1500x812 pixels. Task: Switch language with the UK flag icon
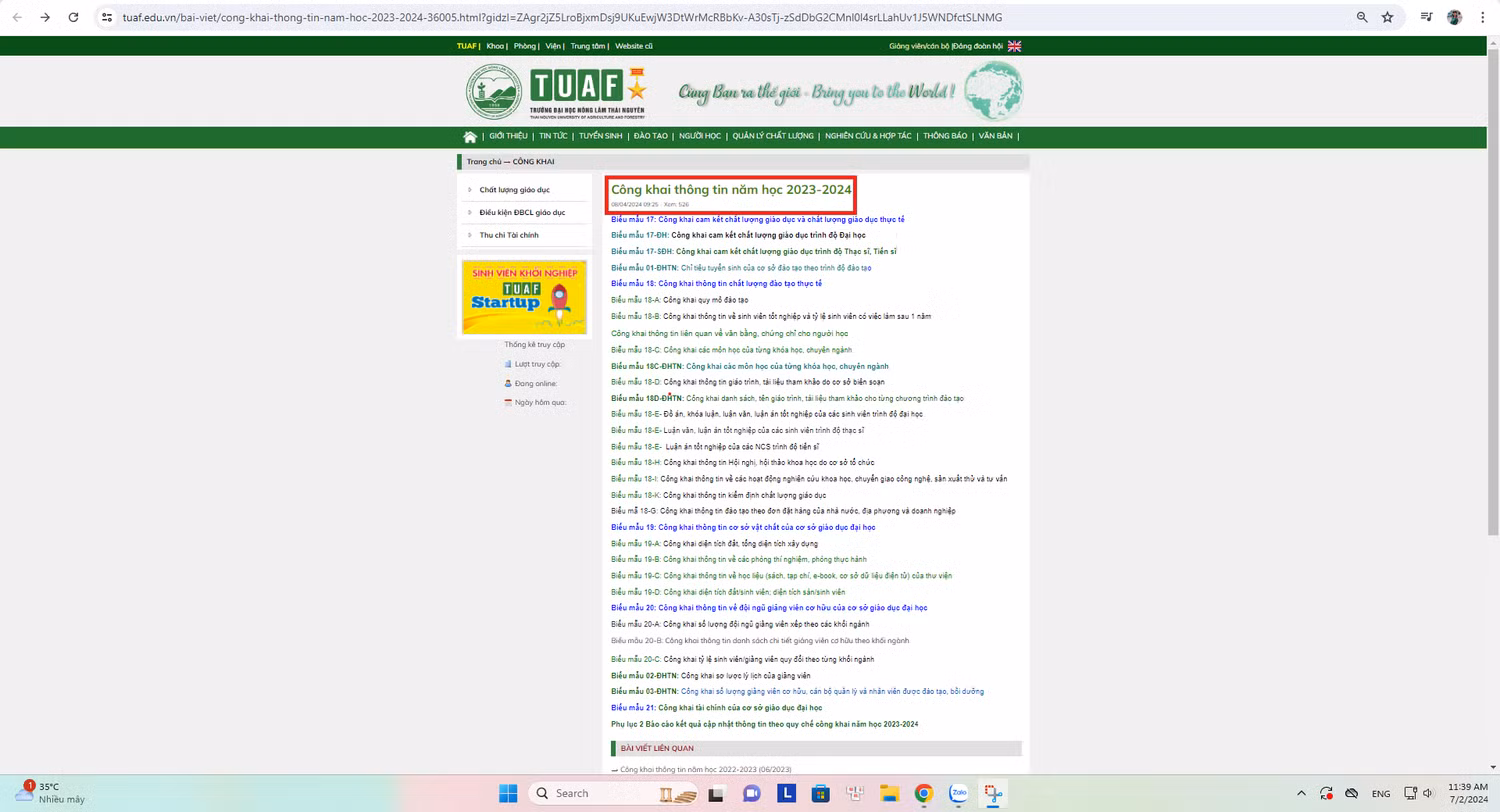1014,46
